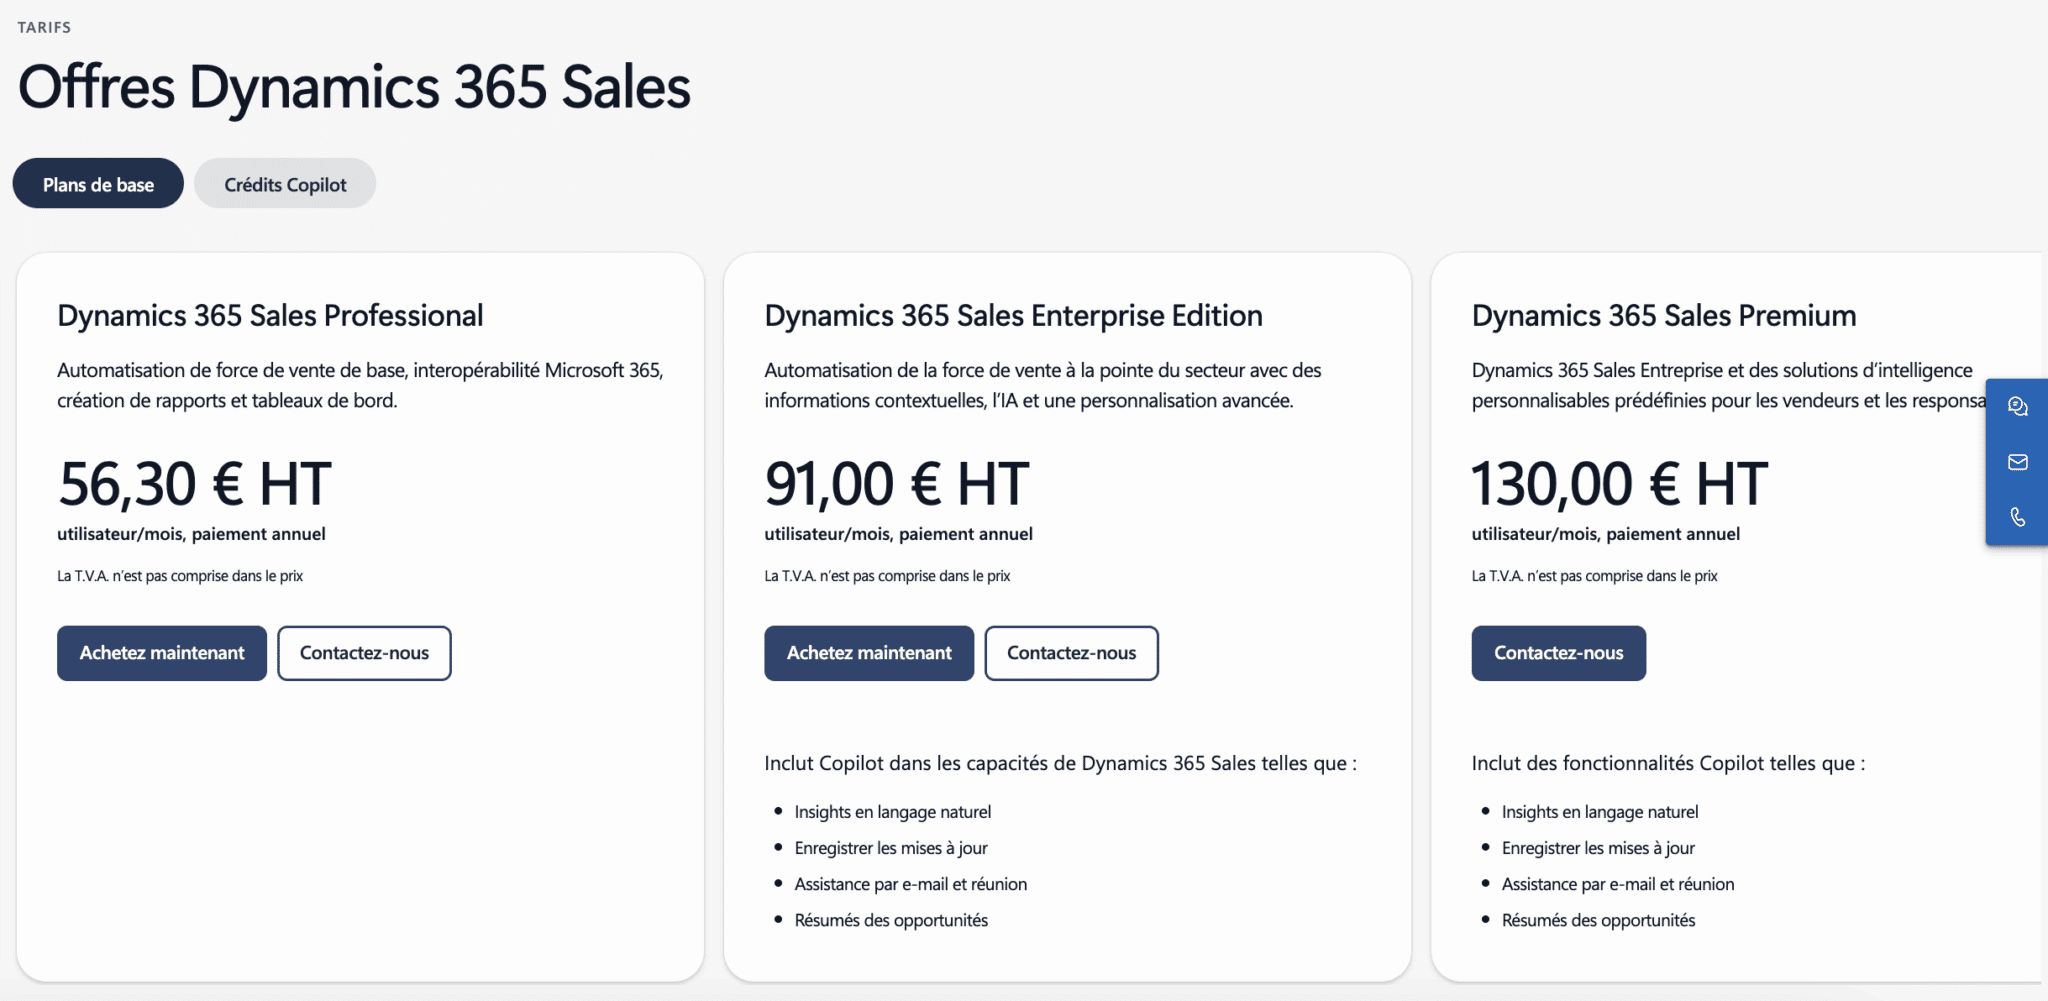Click Contactez-nous under Sales Professional
This screenshot has width=2048, height=1001.
(364, 653)
